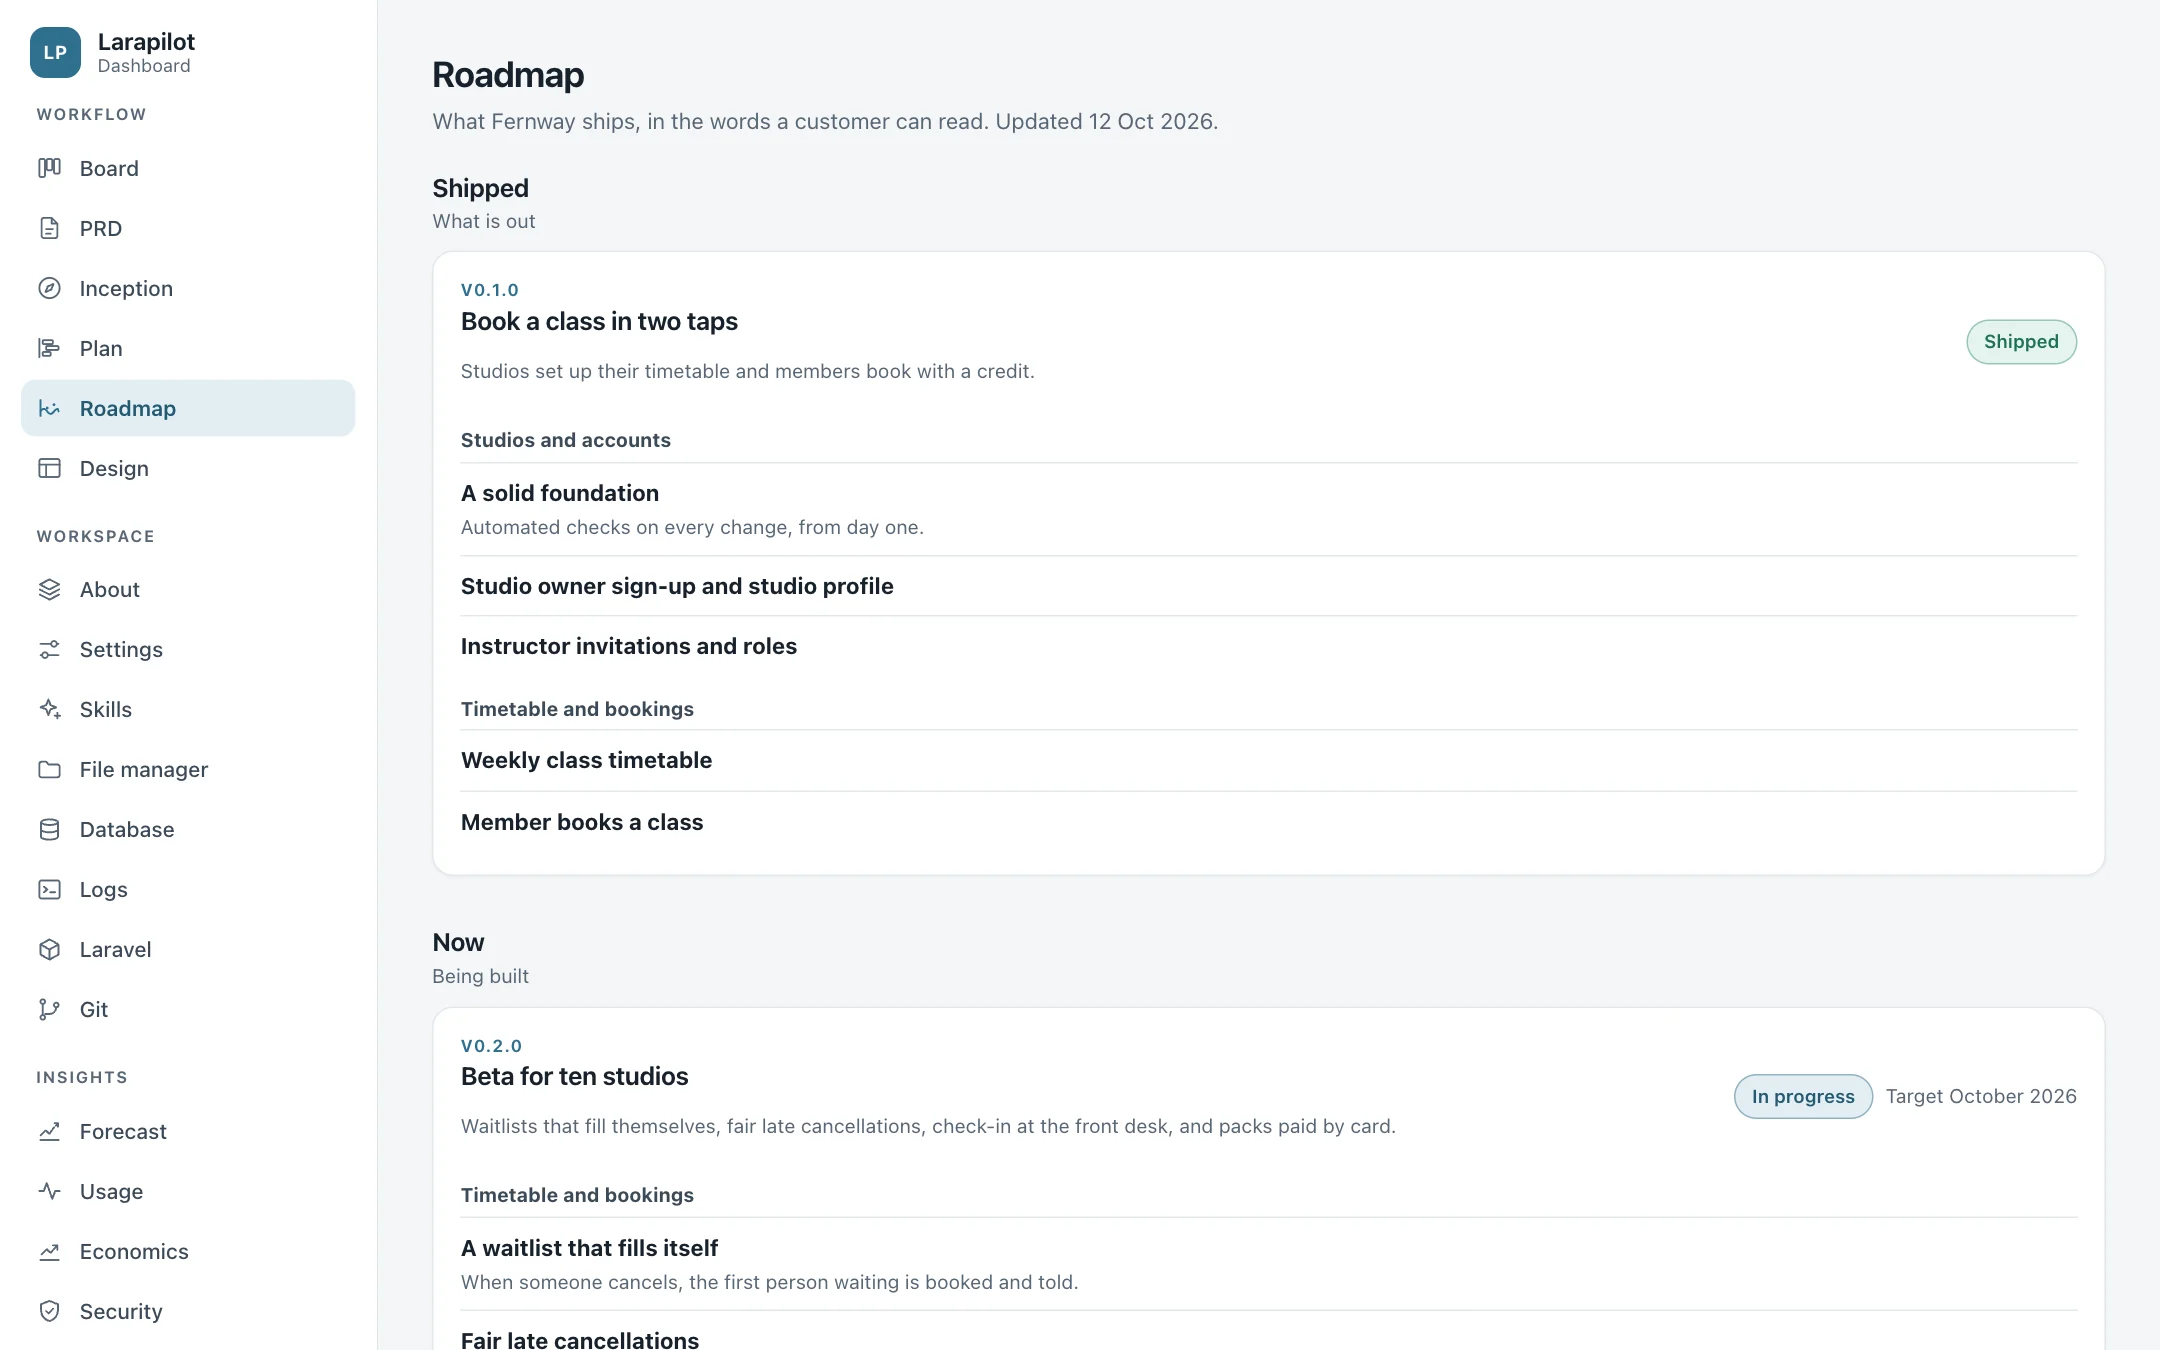Open the File manager link
The height and width of the screenshot is (1350, 2160).
(x=188, y=769)
